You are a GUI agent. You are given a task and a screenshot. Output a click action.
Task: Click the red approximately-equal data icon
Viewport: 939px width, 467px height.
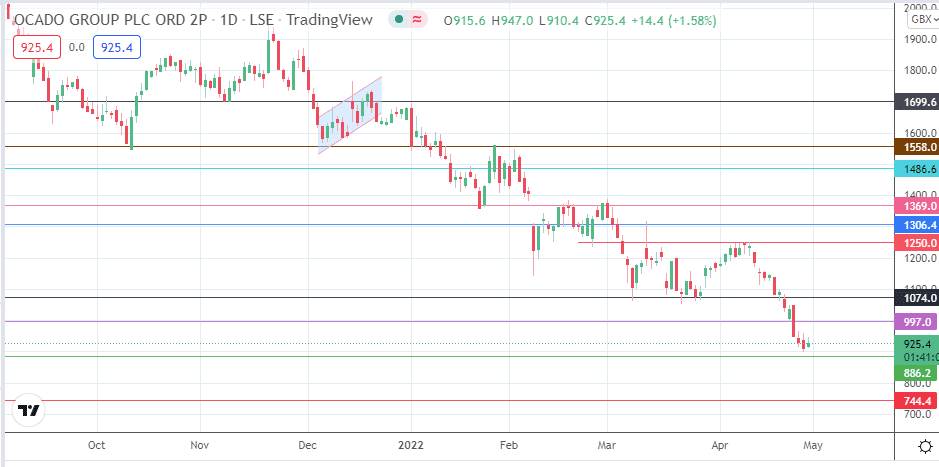coord(417,20)
